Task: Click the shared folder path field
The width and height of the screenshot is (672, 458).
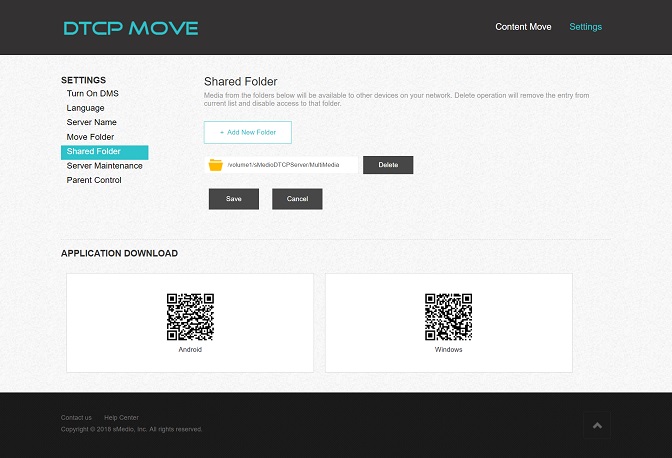Action: (x=290, y=165)
